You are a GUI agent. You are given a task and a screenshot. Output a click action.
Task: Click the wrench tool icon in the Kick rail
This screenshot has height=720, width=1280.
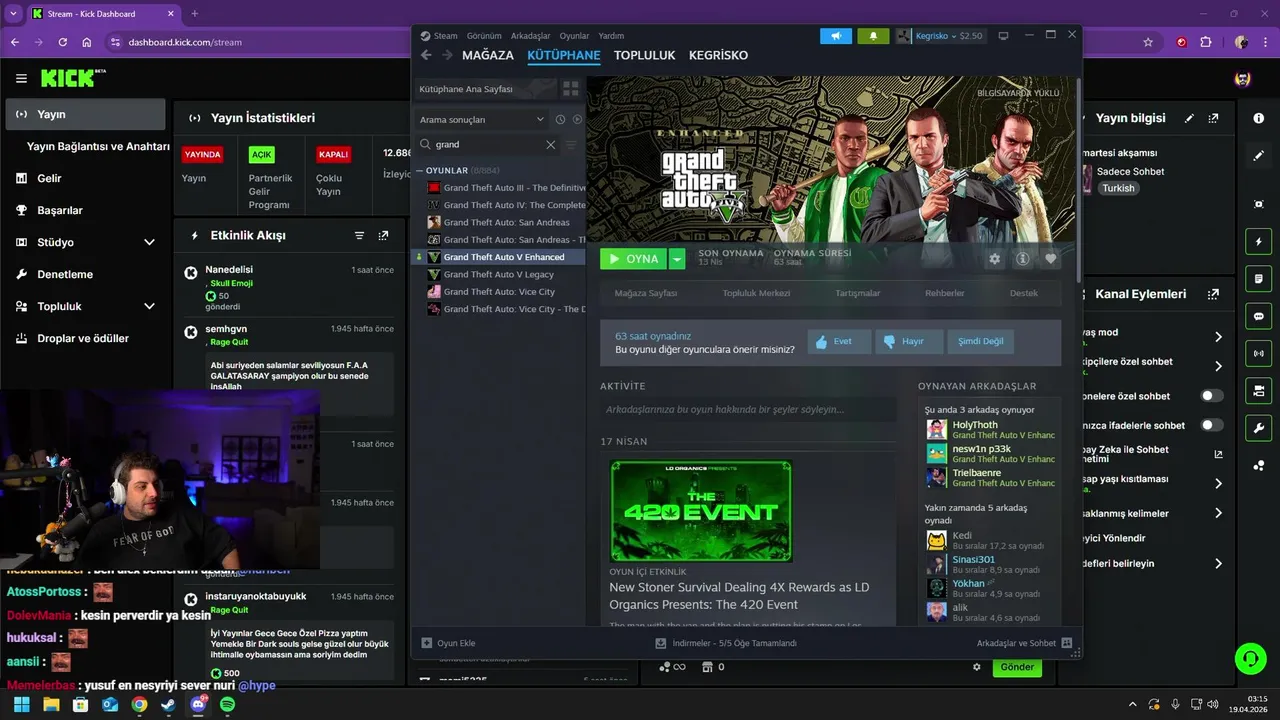pos(1258,427)
